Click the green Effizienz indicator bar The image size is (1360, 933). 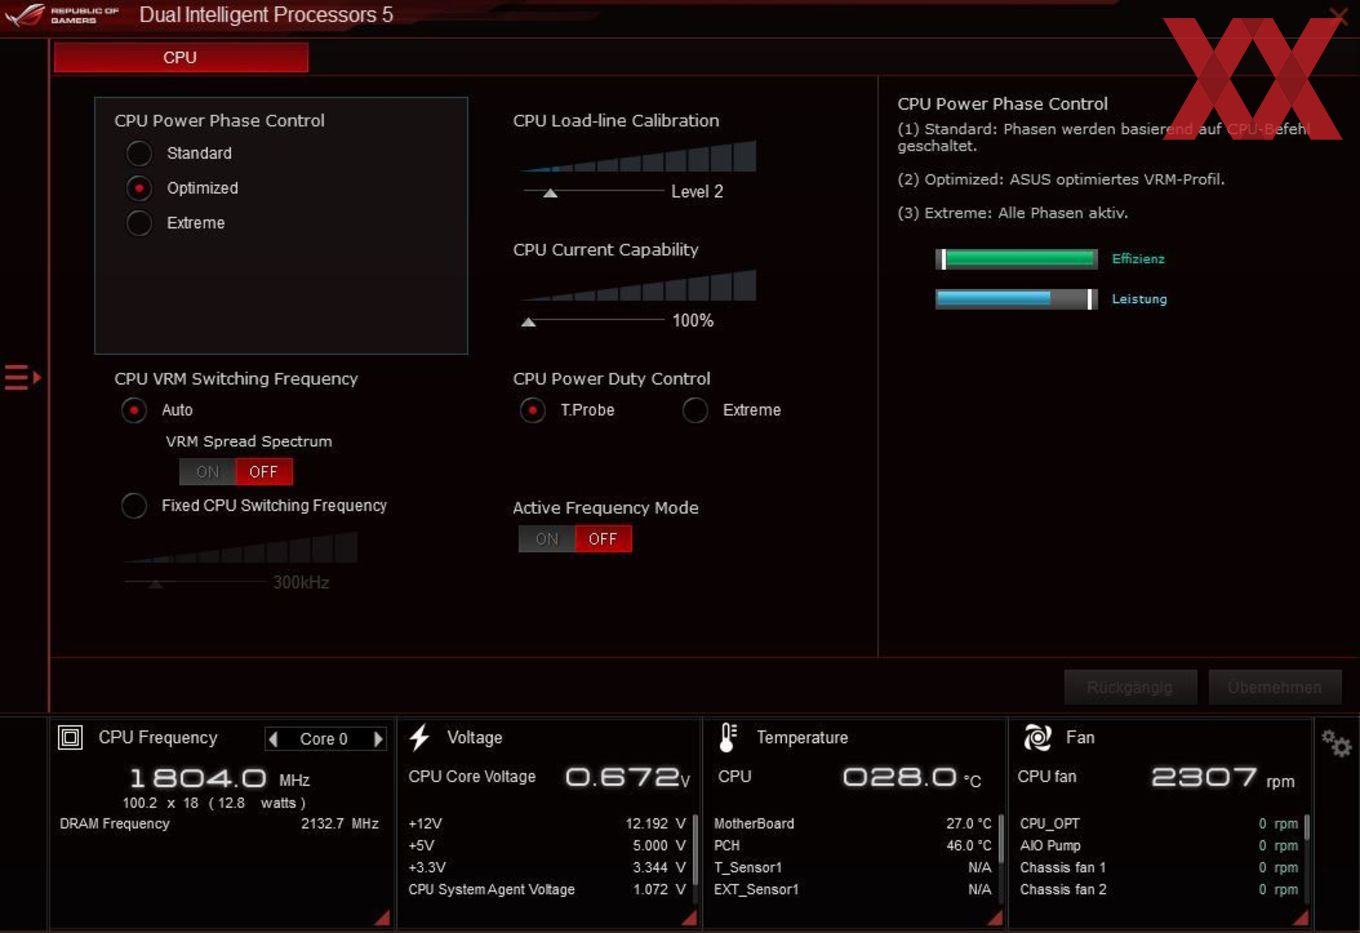[x=1016, y=259]
